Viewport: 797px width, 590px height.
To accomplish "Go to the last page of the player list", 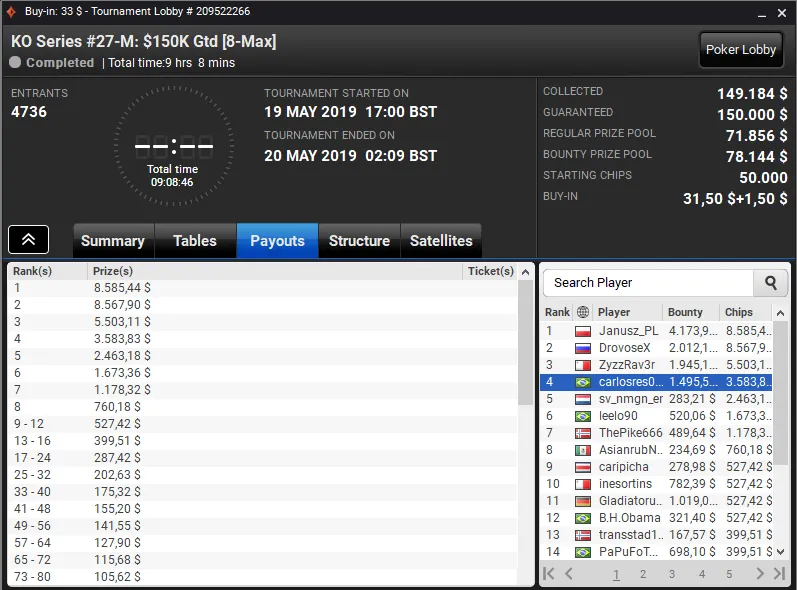I will click(x=779, y=574).
